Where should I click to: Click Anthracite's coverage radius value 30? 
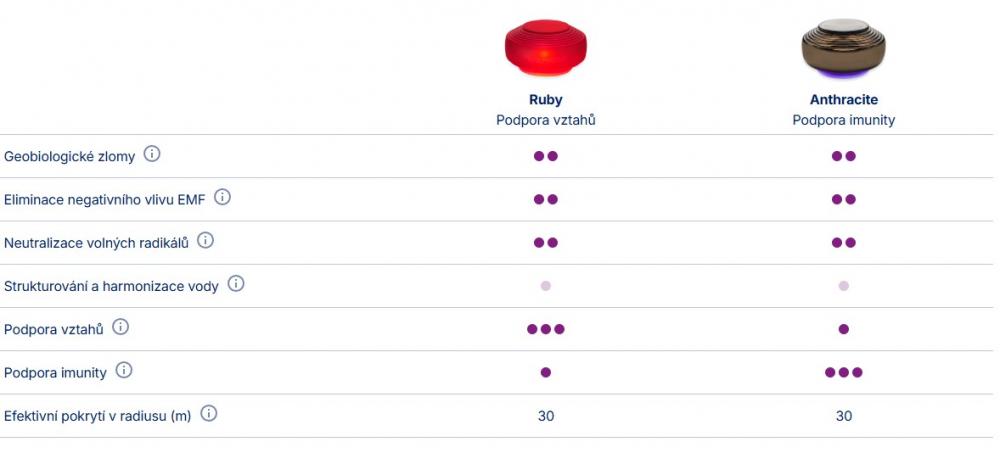click(843, 416)
